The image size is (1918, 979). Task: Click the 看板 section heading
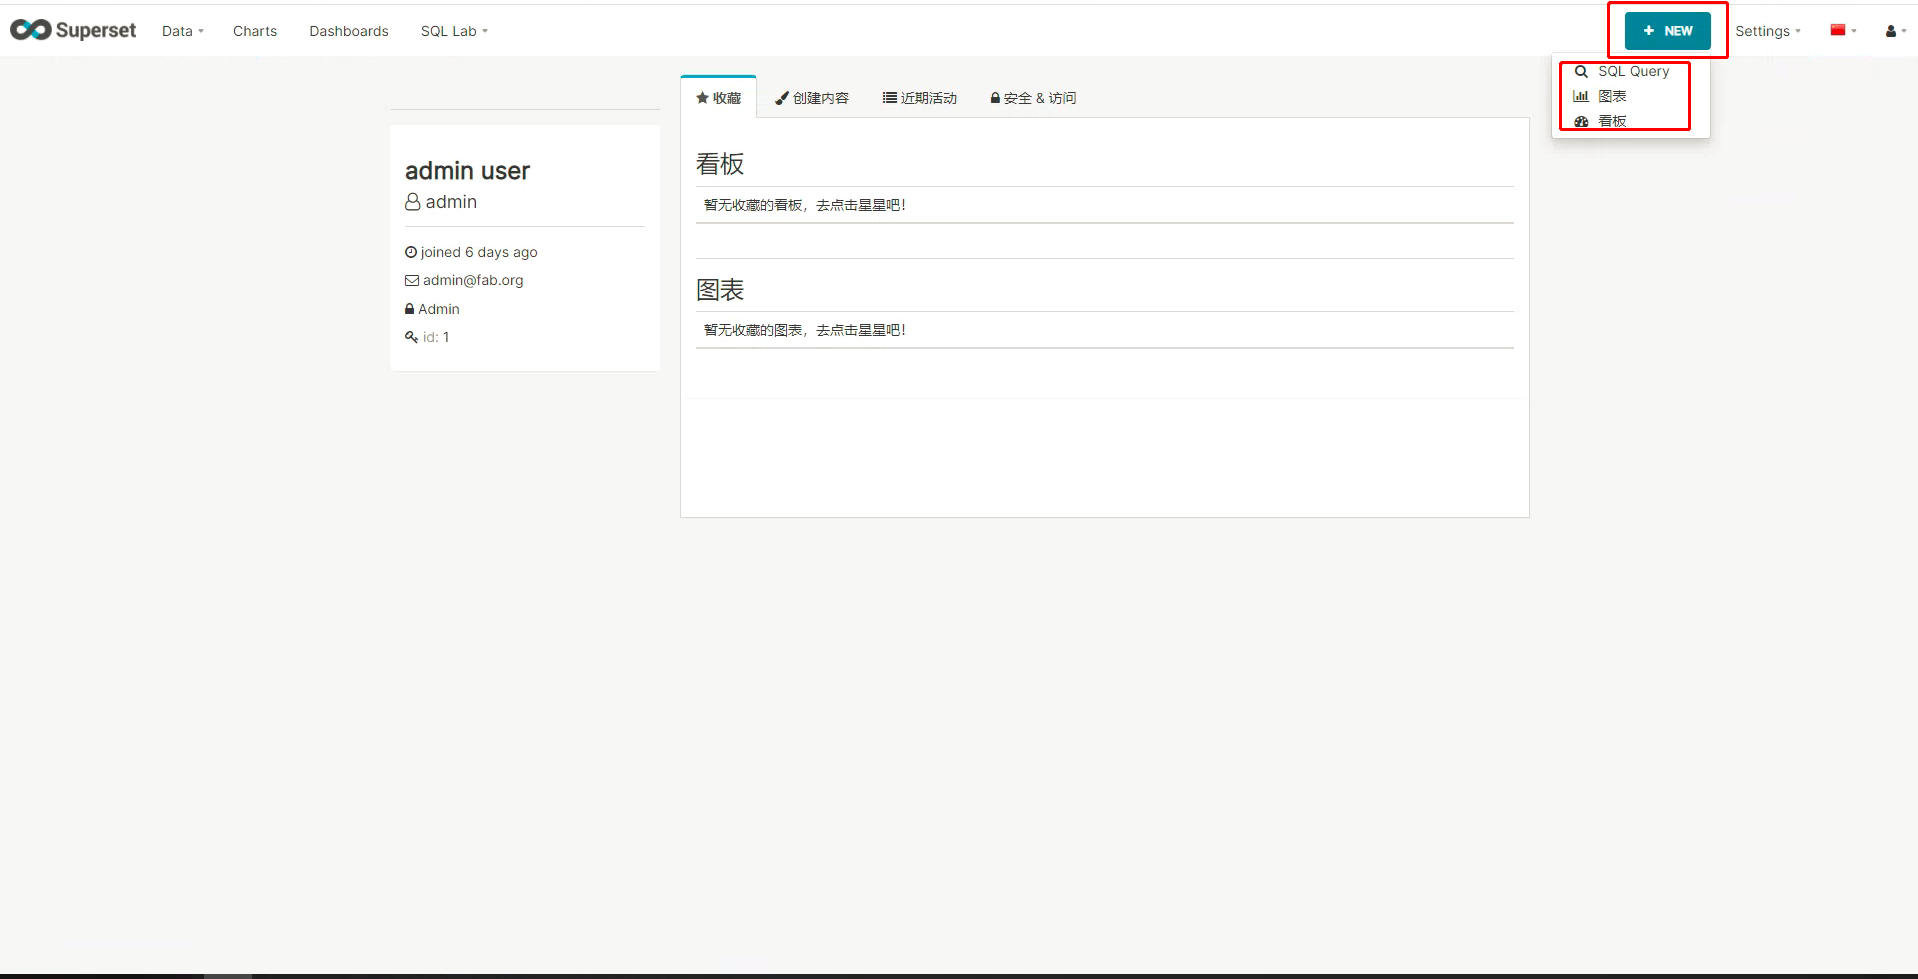tap(720, 164)
